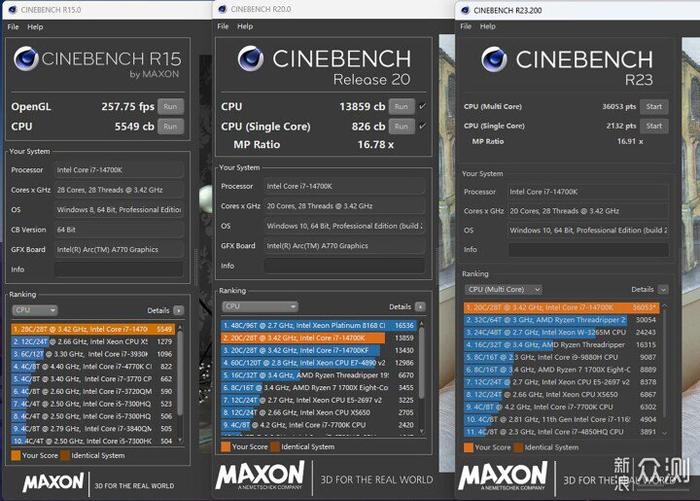
Task: Start CPU (Single Core) test in R23
Action: 654,126
